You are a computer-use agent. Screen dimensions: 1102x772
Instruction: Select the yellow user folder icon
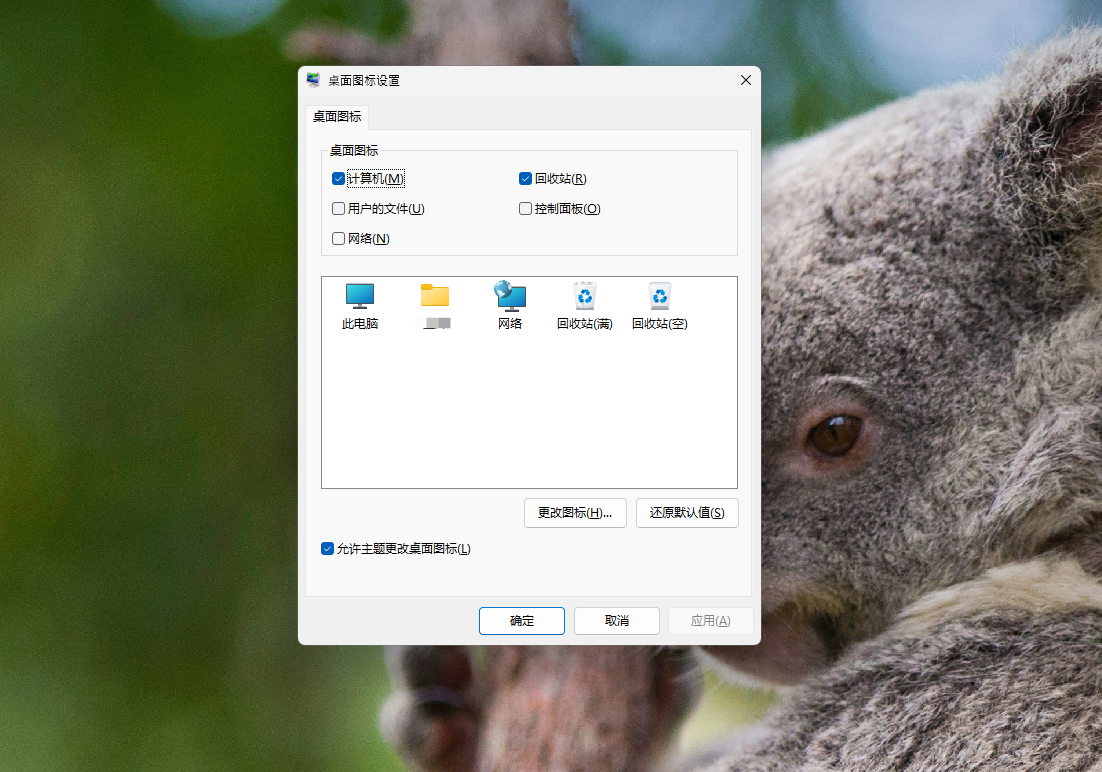point(435,297)
